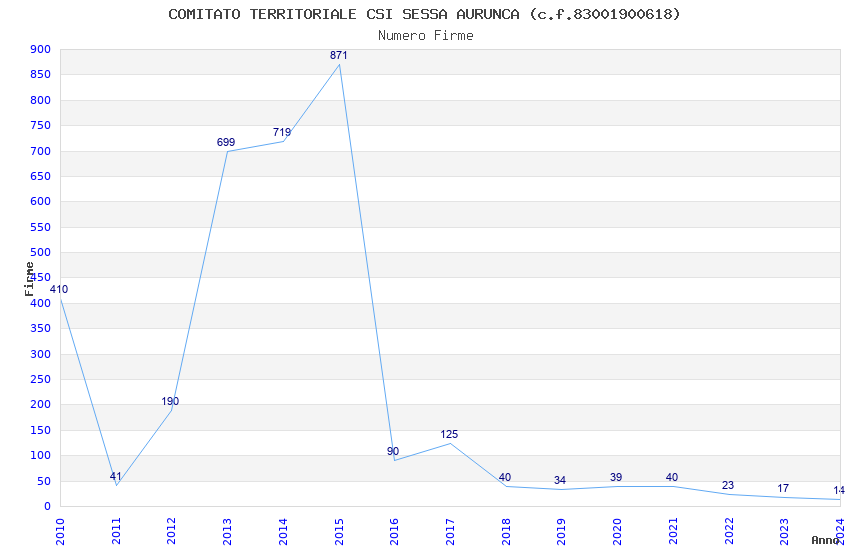The image size is (850, 550).
Task: Click the data label 190
Action: [170, 402]
